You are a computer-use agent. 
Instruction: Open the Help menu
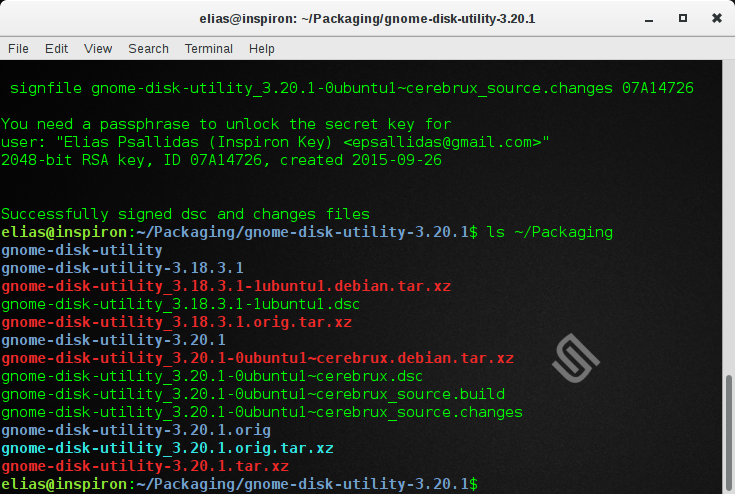(x=261, y=48)
